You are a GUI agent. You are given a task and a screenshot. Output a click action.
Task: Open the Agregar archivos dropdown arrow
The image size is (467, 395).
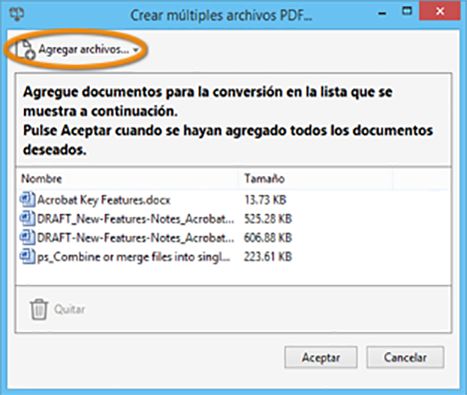[136, 51]
